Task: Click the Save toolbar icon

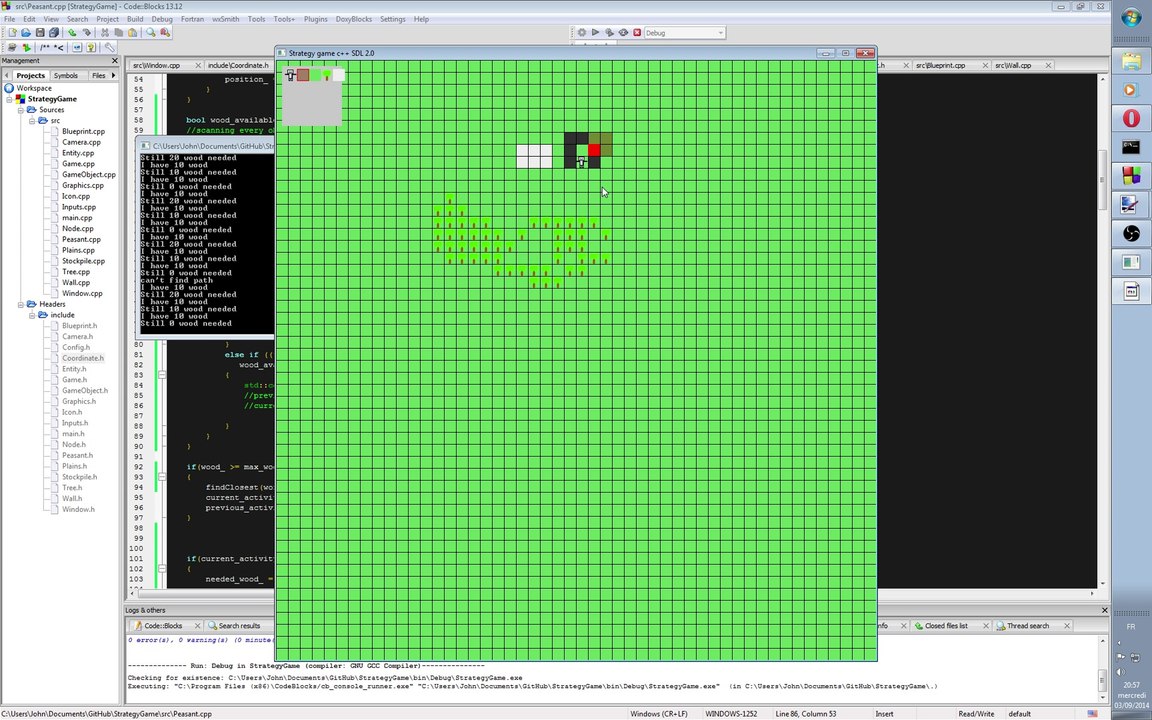Action: (x=40, y=32)
